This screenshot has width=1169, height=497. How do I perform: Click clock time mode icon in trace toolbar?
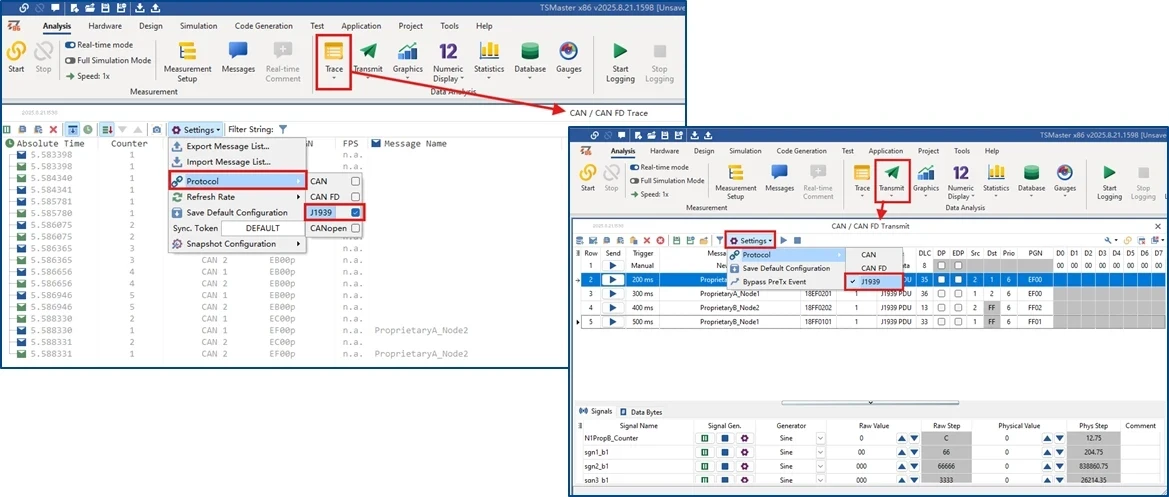coord(87,130)
